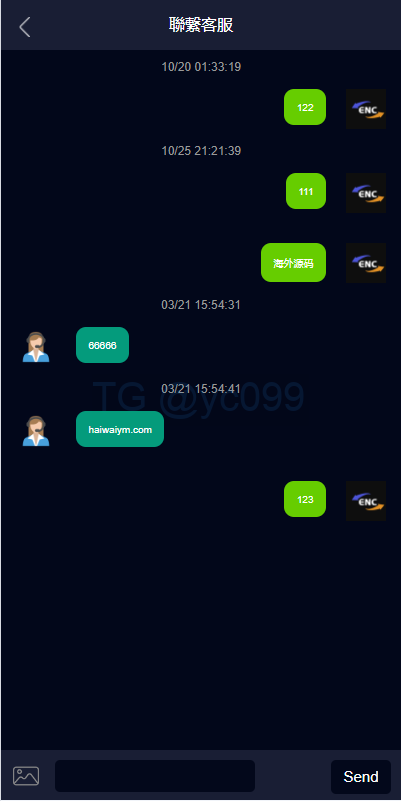Click the 03/21 15:54:31 timestamp
The image size is (401, 801).
point(201,305)
